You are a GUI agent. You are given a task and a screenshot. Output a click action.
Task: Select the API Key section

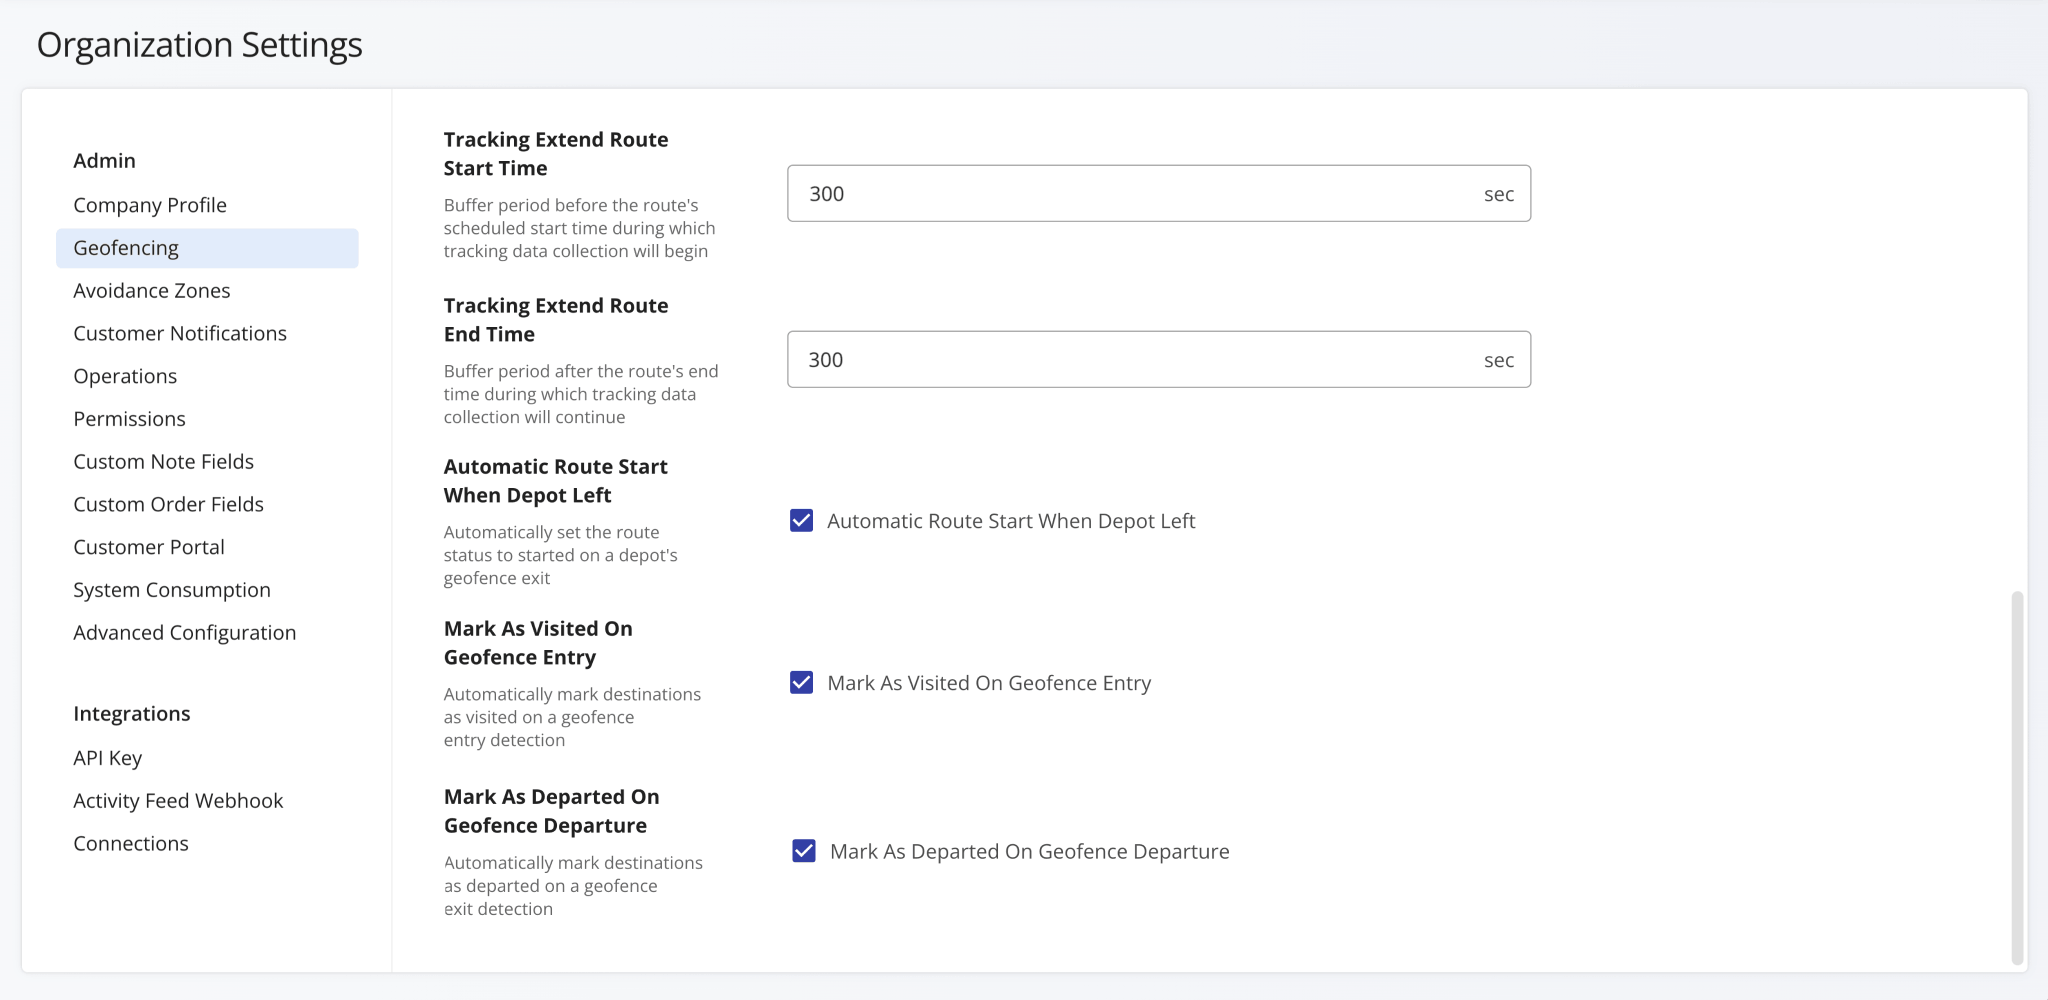click(107, 757)
